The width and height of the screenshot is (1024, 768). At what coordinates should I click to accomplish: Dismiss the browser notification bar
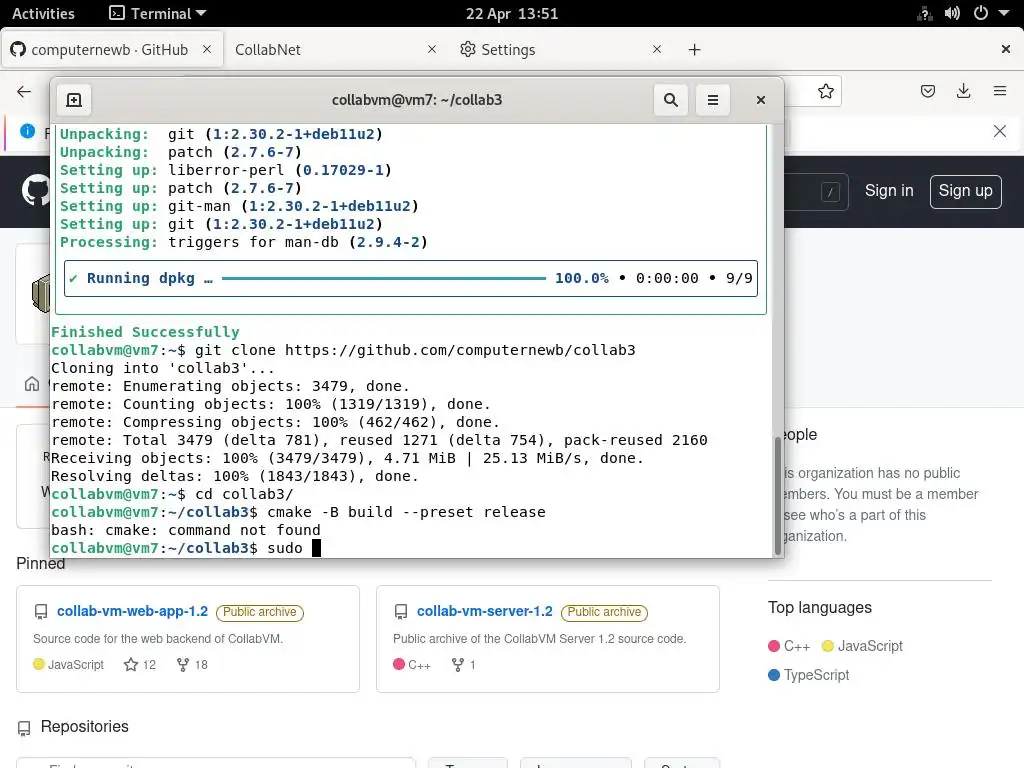(x=1000, y=131)
